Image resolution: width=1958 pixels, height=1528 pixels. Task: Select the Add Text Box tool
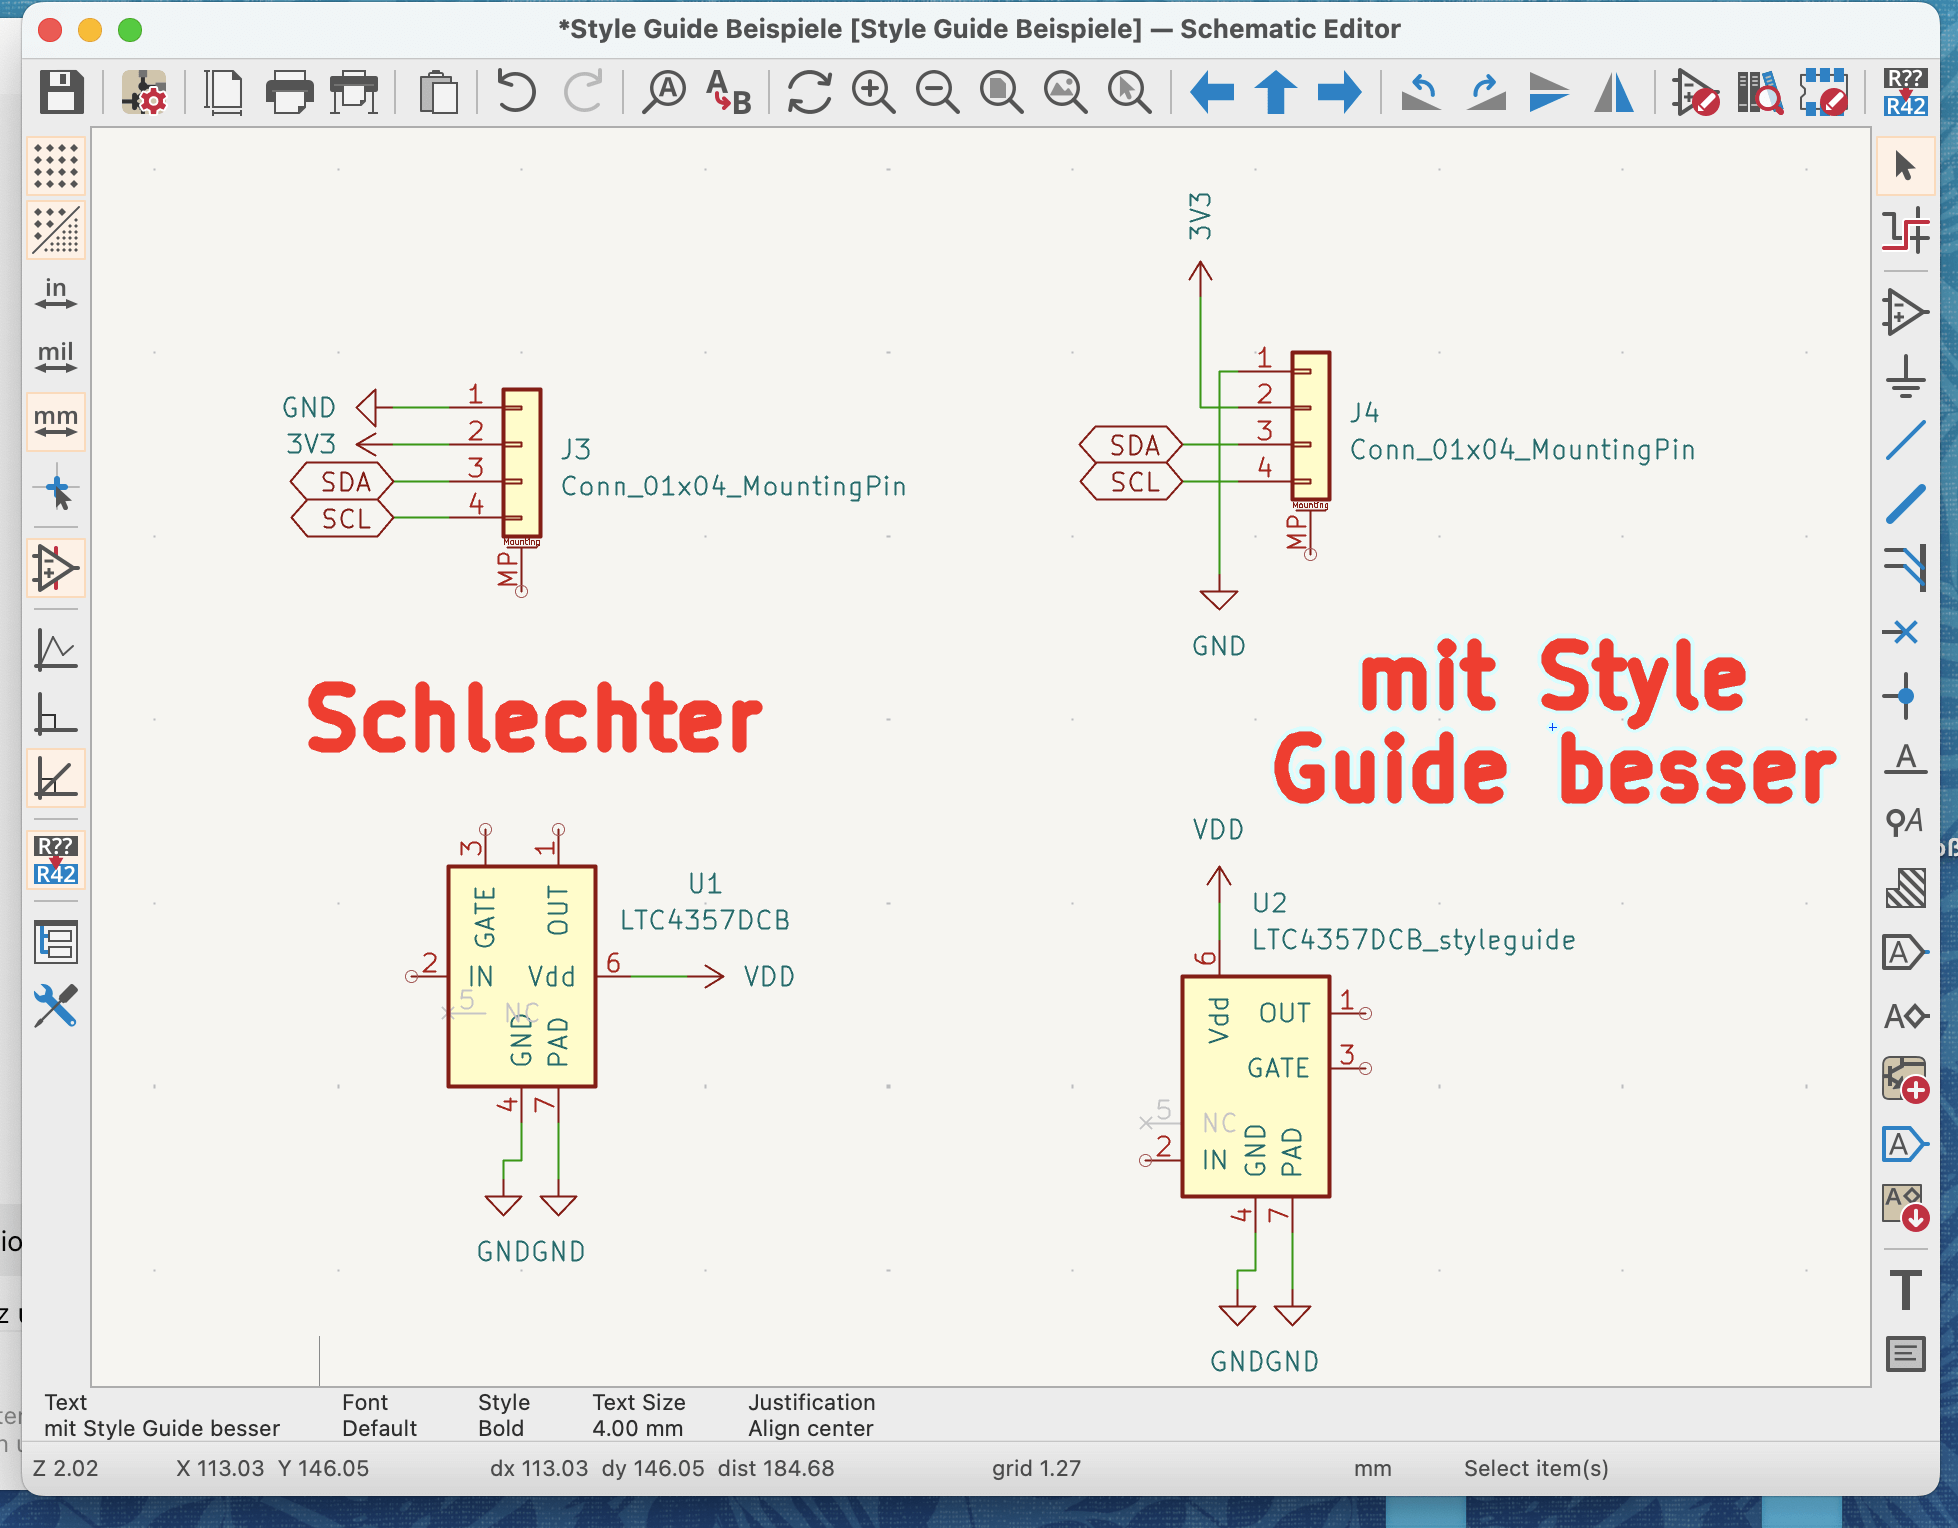pos(1905,1355)
